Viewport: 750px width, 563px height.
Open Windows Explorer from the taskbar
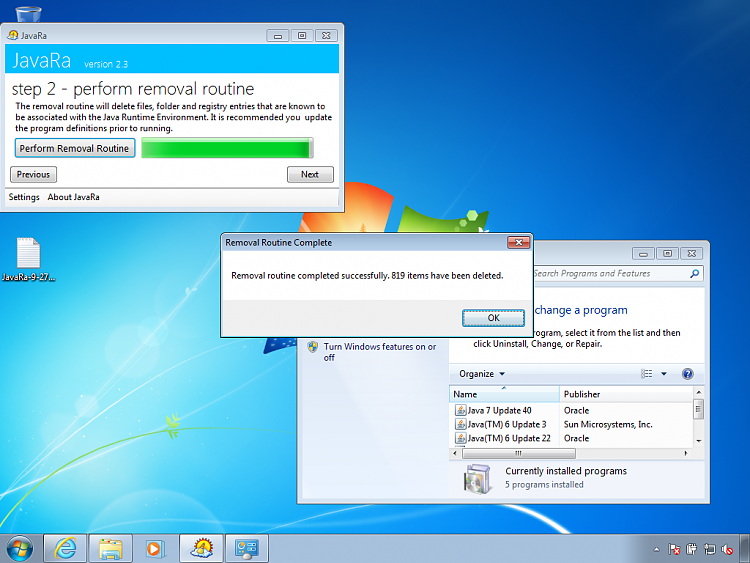click(x=110, y=548)
